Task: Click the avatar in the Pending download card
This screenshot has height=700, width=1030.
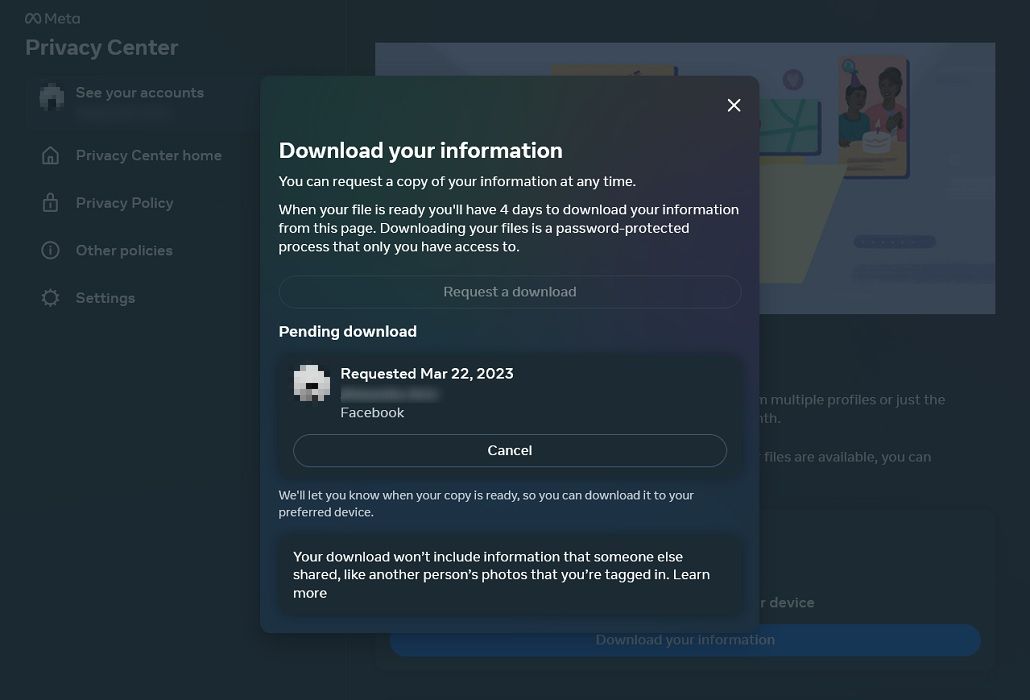Action: (311, 381)
